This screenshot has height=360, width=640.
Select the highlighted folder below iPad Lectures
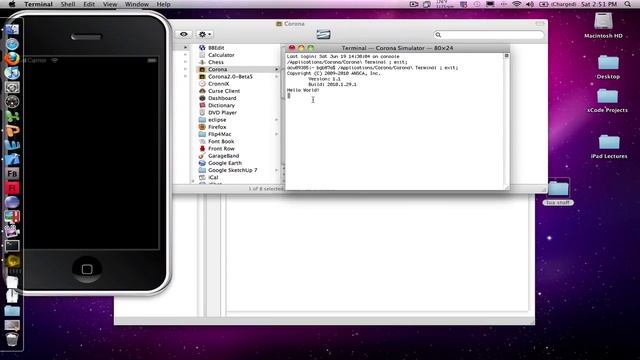(558, 192)
